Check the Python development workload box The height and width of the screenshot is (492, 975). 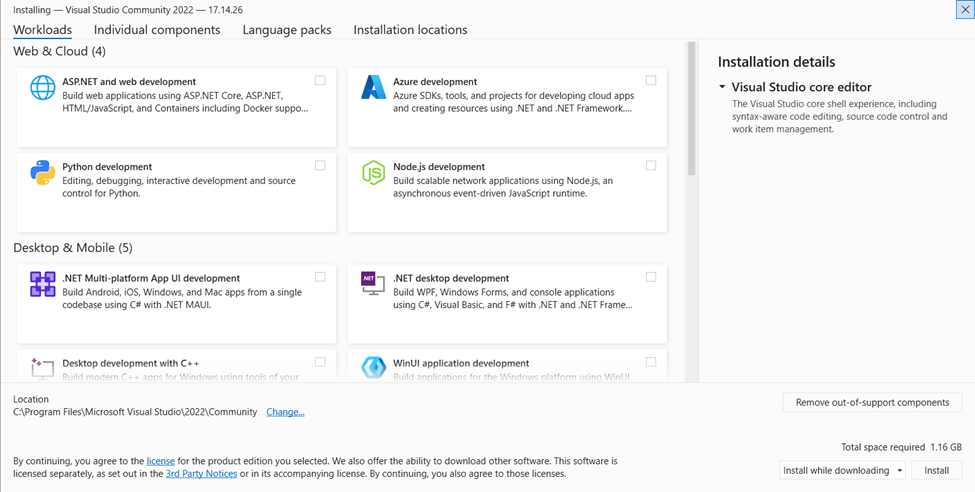[x=320, y=166]
